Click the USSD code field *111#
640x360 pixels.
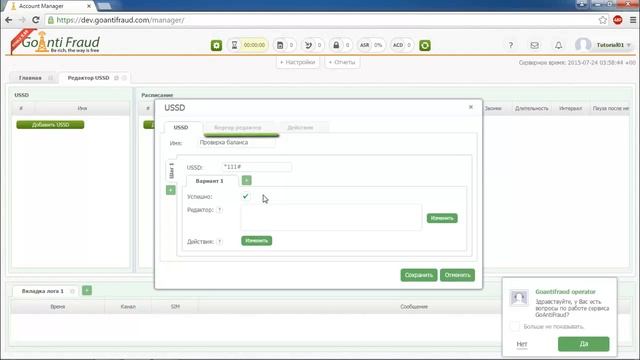coord(256,167)
